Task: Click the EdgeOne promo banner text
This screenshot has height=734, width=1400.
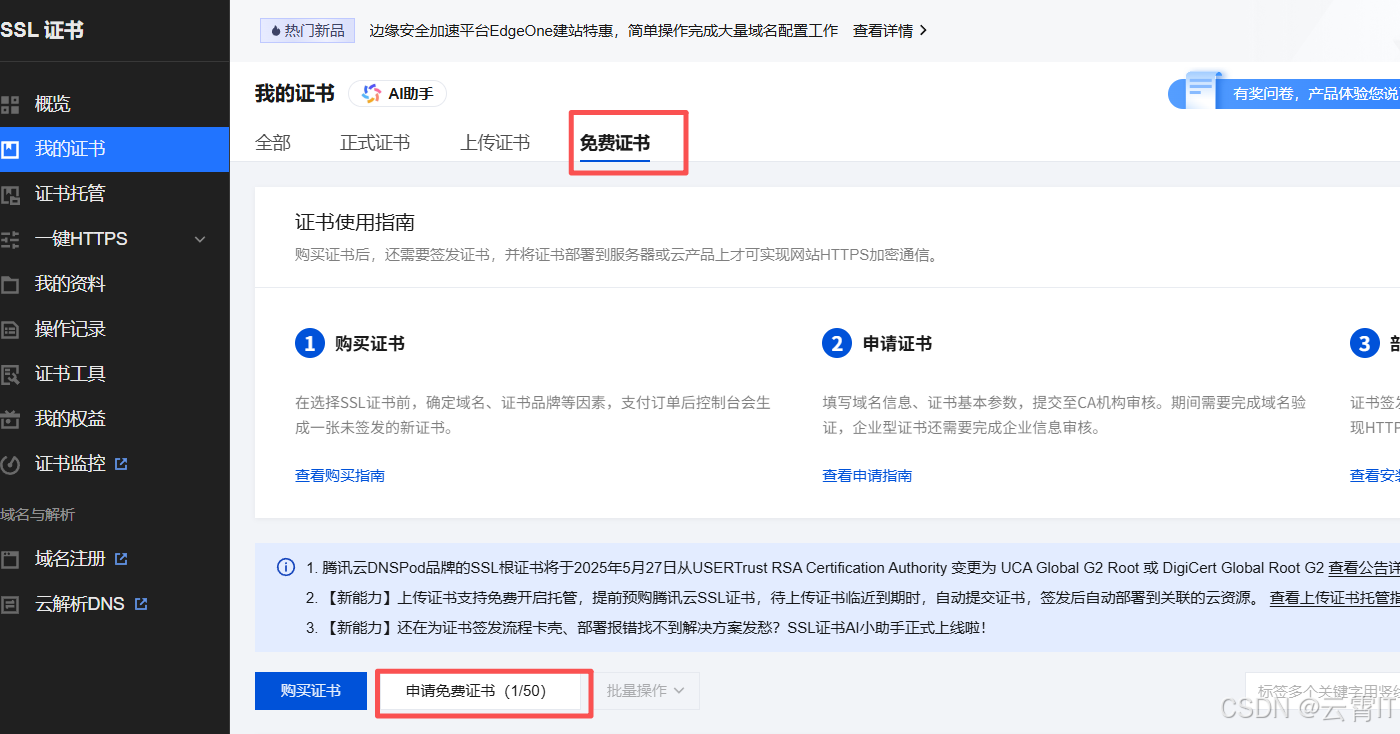Action: 604,30
